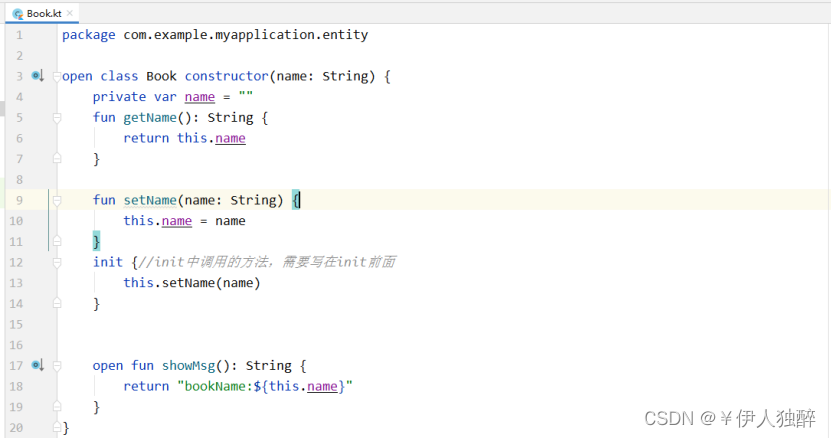Viewport: 831px width, 438px height.
Task: Click the empty string literal "" on line 4
Action: pyautogui.click(x=245, y=95)
